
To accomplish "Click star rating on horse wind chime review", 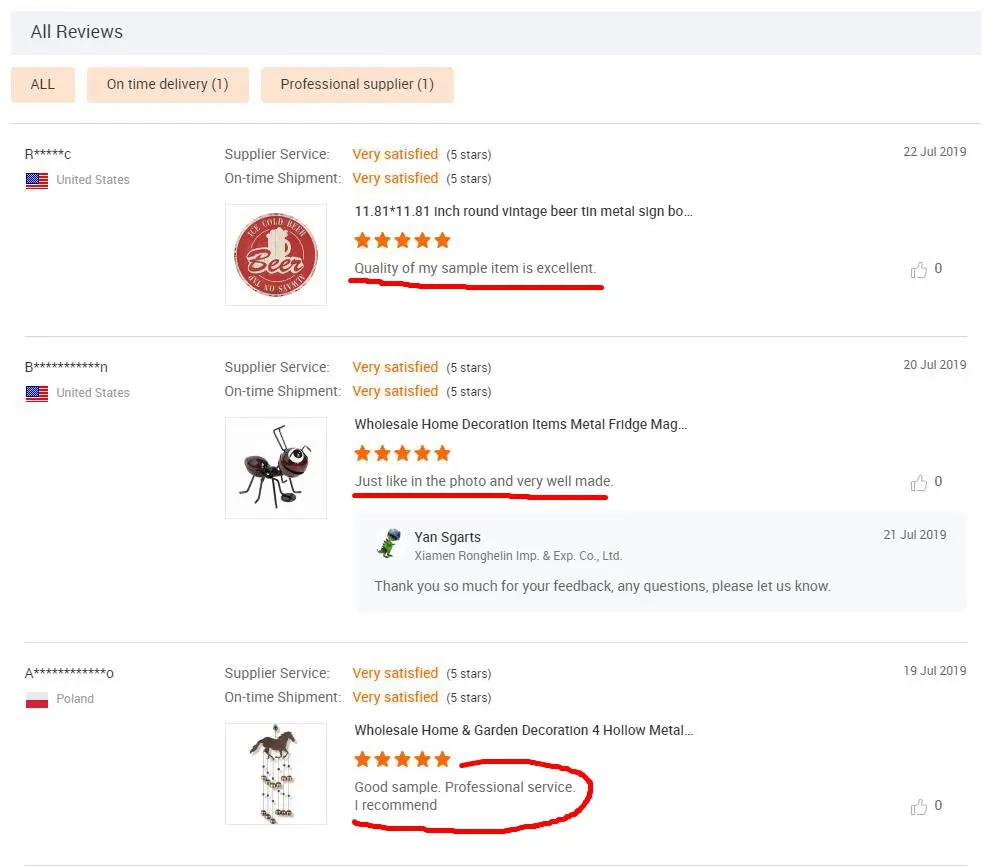I will click(x=402, y=760).
